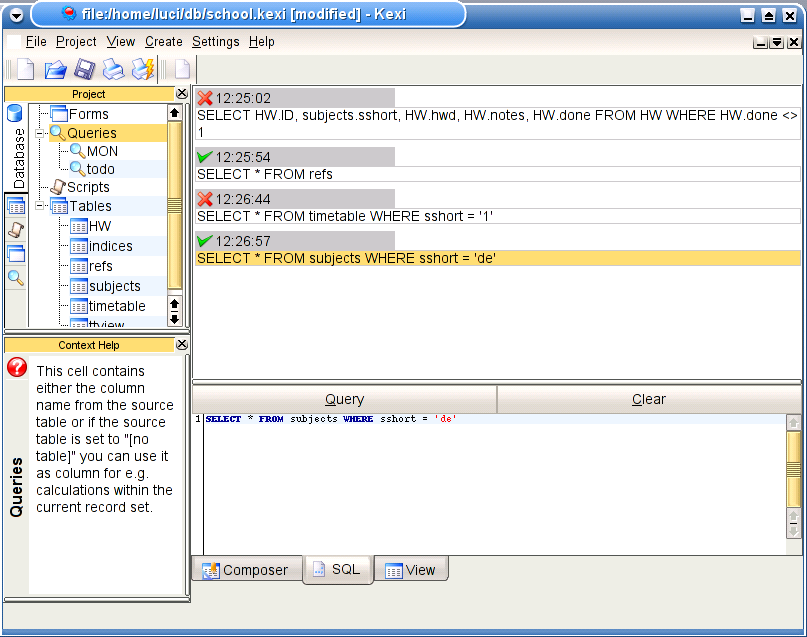This screenshot has width=807, height=637.
Task: Save project with the floppy disk icon
Action: click(85, 70)
